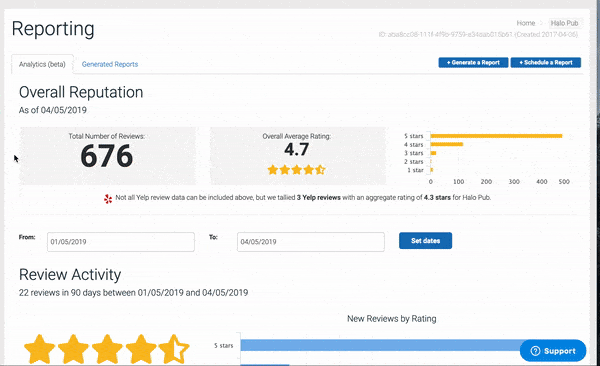This screenshot has height=366, width=600.
Task: Focus the From date field
Action: 121,242
